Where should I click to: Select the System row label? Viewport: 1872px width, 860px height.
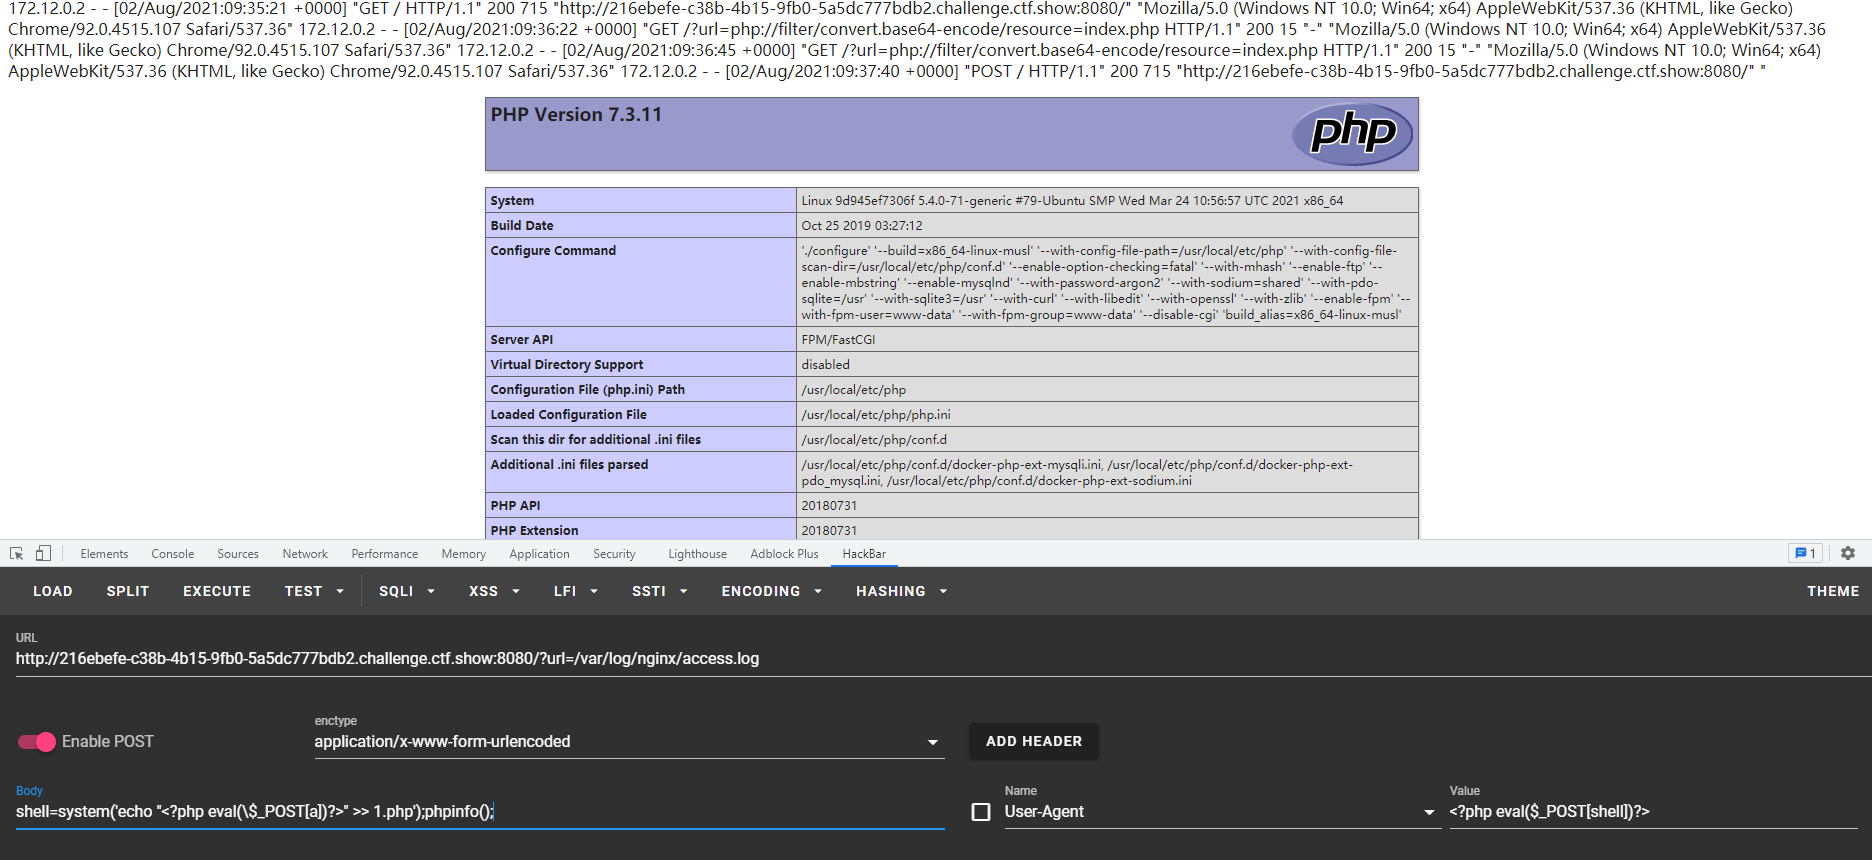coord(512,201)
